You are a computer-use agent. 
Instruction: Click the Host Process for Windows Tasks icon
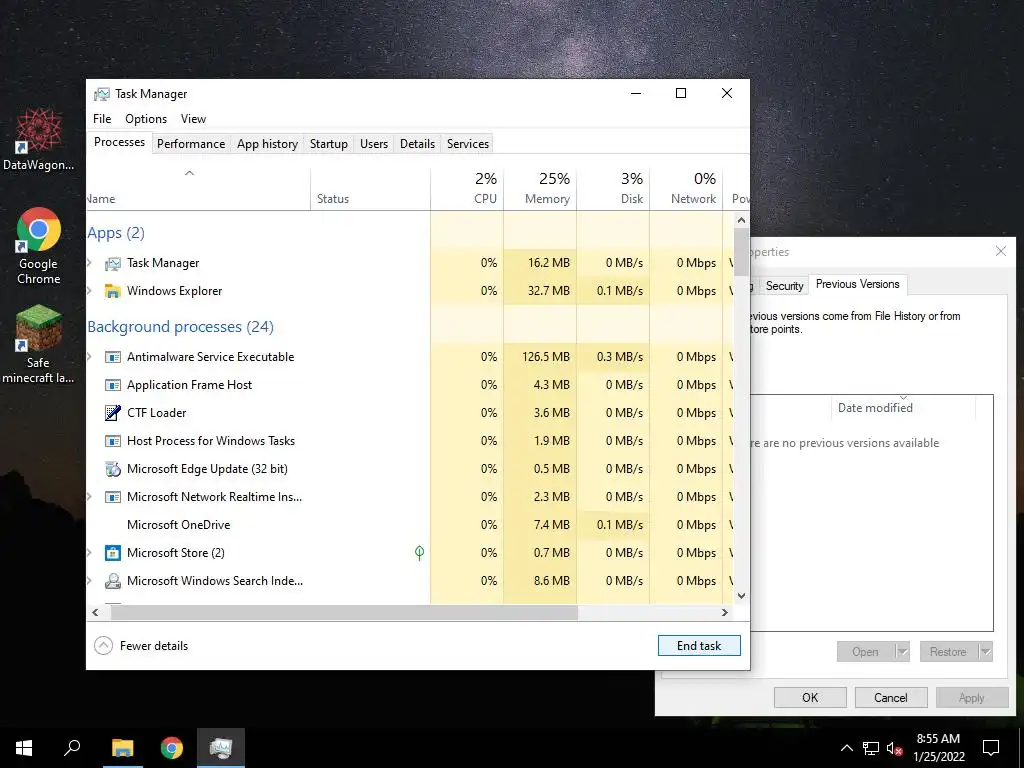[x=113, y=441]
